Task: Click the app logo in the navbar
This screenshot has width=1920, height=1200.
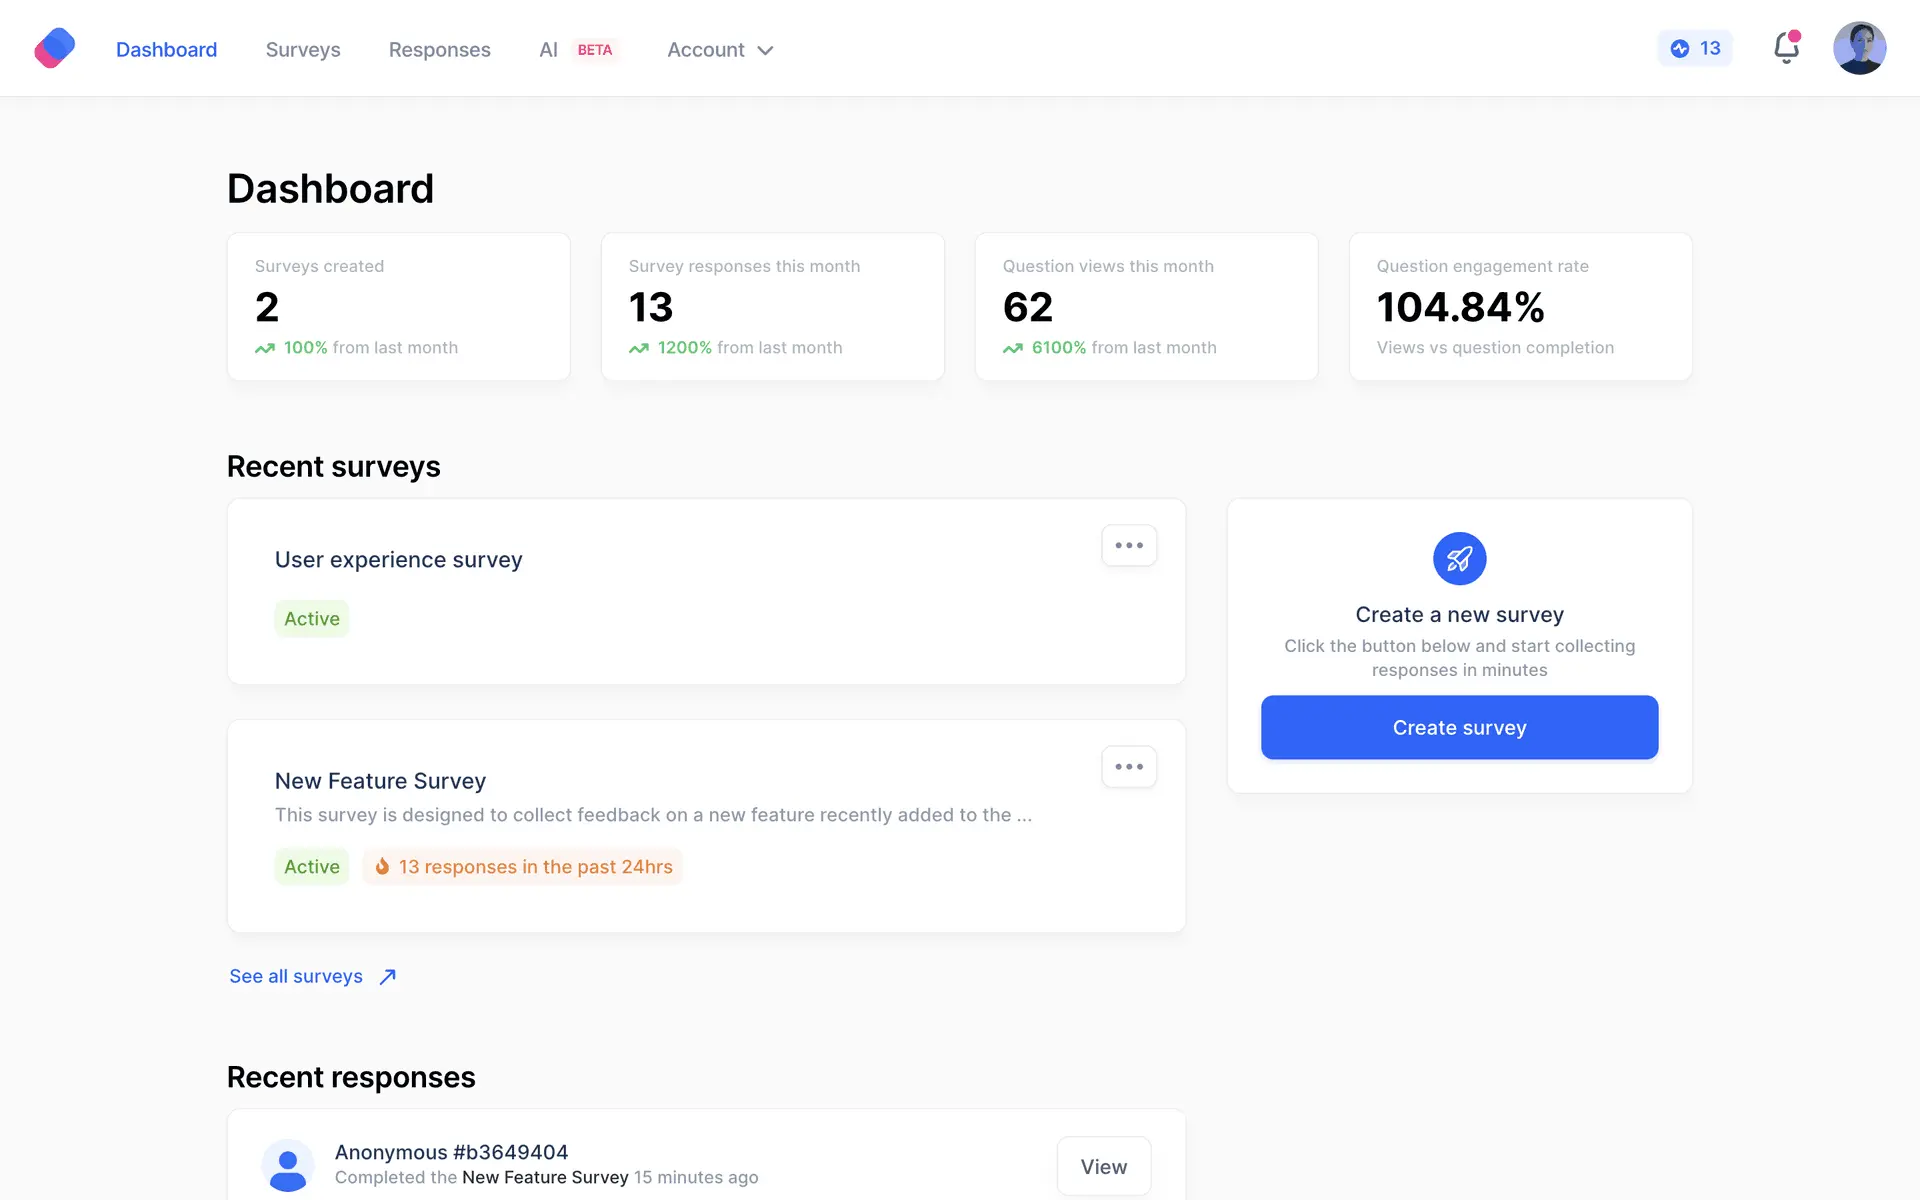Action: 55,48
